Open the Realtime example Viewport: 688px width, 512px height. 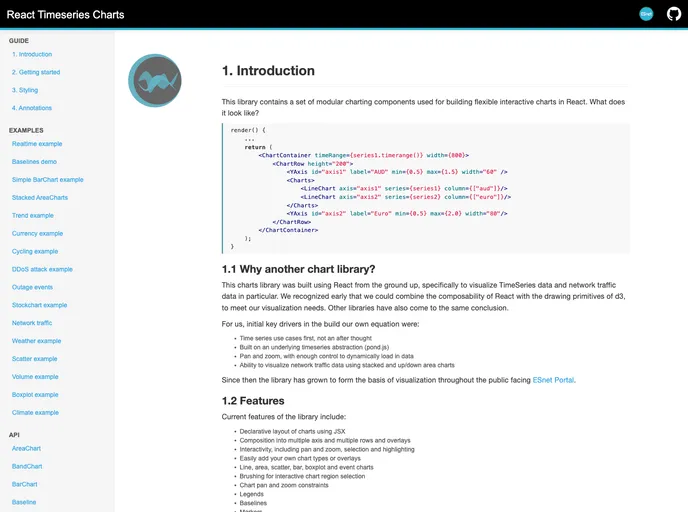click(37, 144)
